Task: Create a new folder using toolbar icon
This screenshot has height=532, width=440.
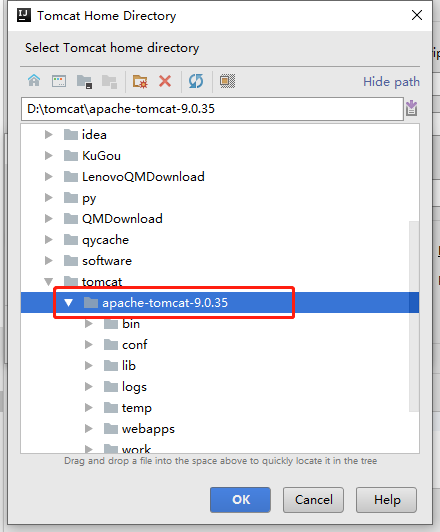Action: pos(140,82)
